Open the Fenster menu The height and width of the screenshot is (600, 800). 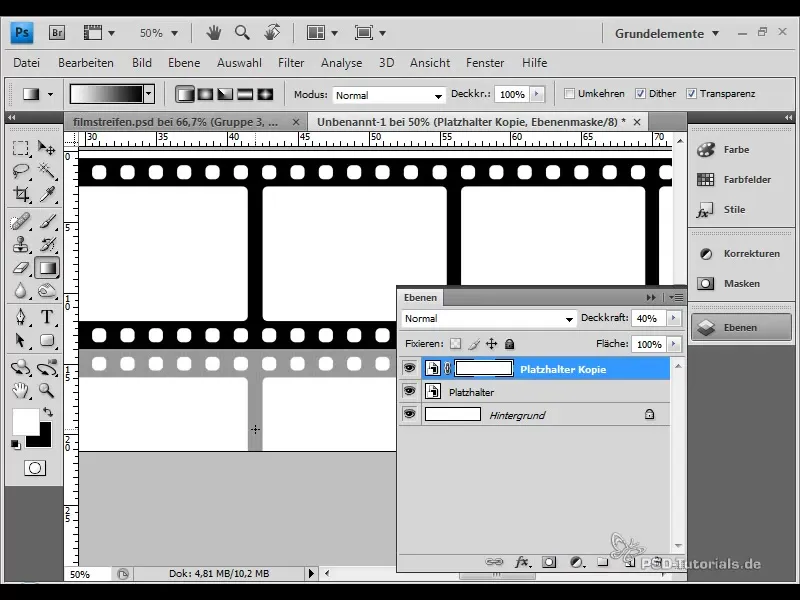click(x=485, y=63)
